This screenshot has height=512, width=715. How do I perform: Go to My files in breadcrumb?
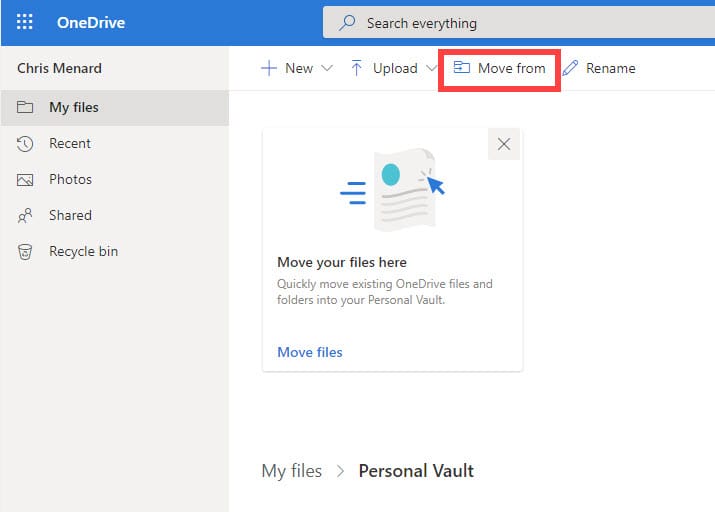click(291, 471)
